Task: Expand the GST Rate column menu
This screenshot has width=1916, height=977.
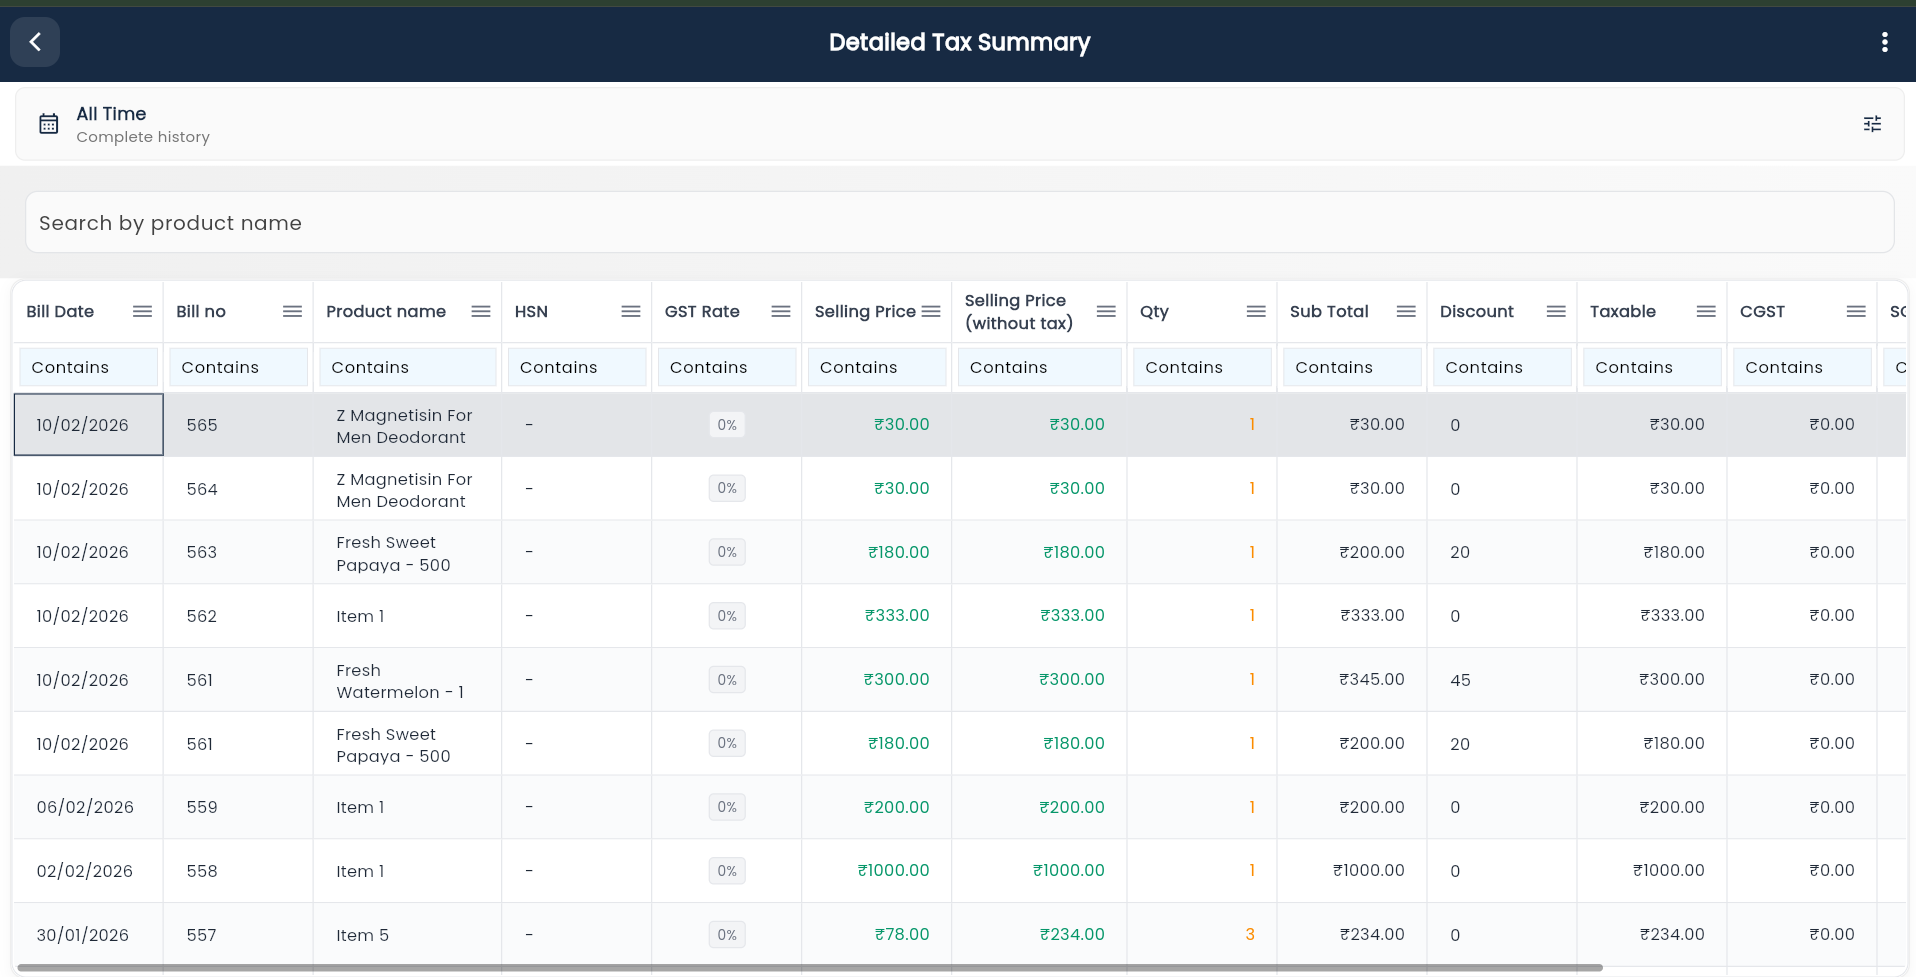Action: click(781, 311)
